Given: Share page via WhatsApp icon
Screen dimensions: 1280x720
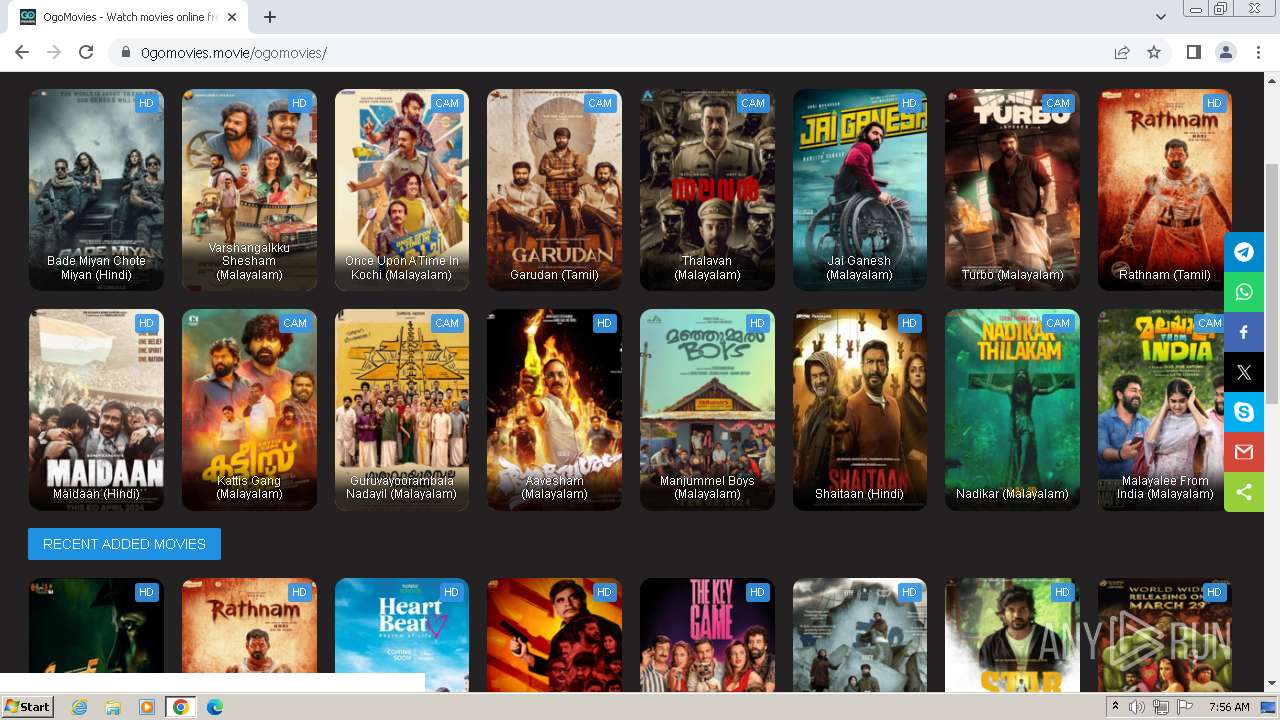Looking at the screenshot, I should click(1244, 292).
